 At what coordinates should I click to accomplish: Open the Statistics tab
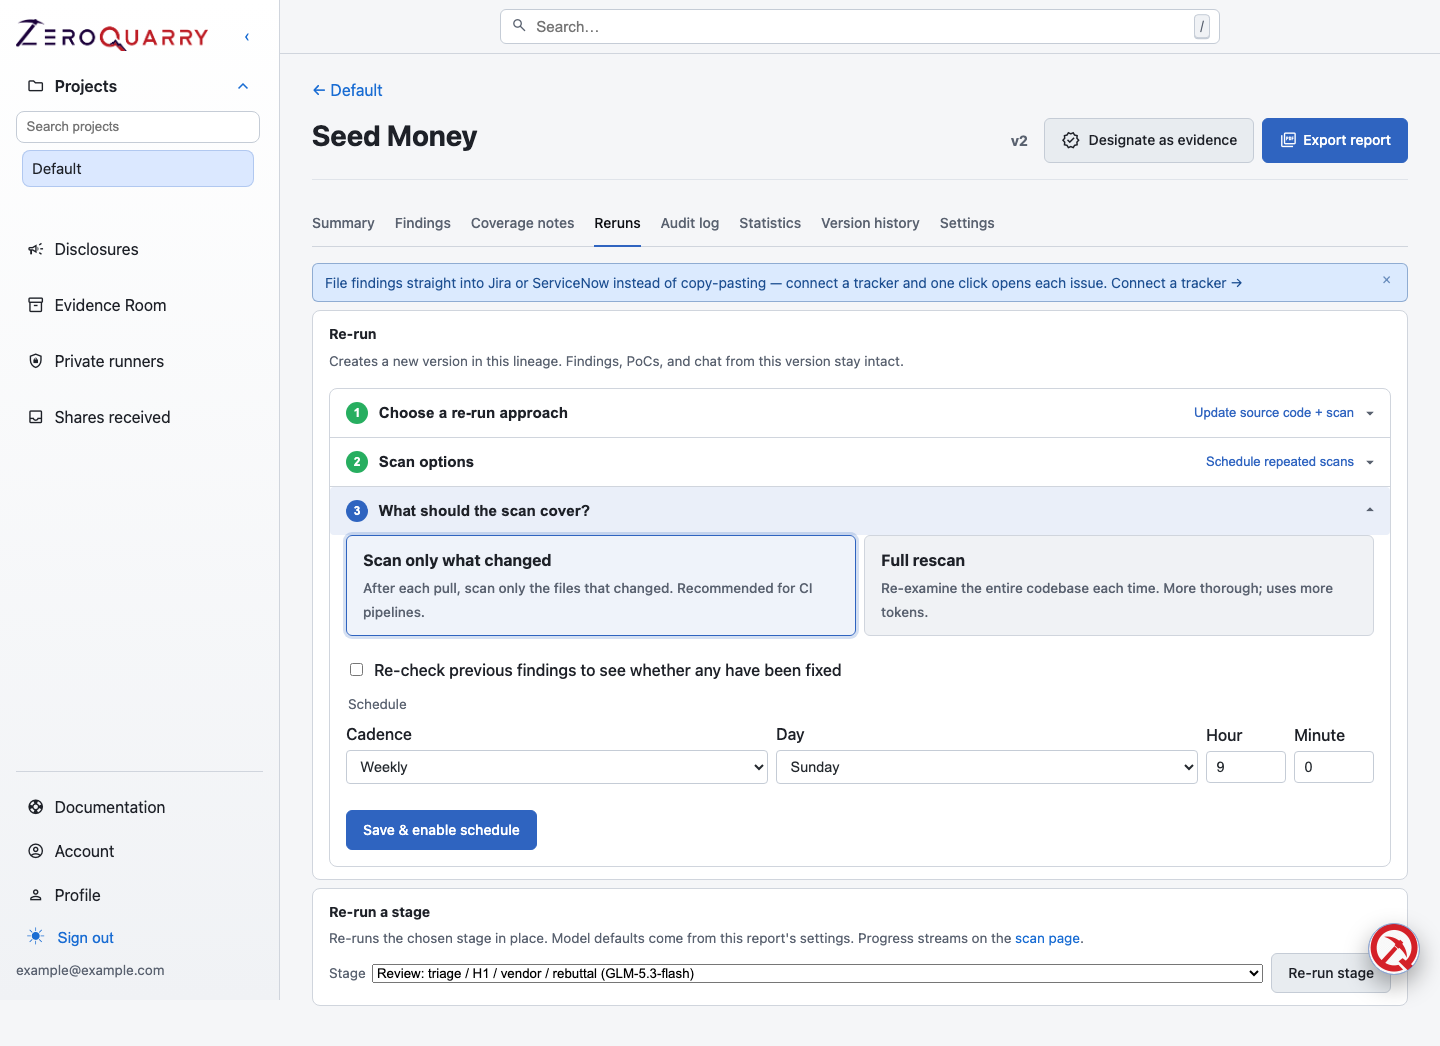click(770, 223)
